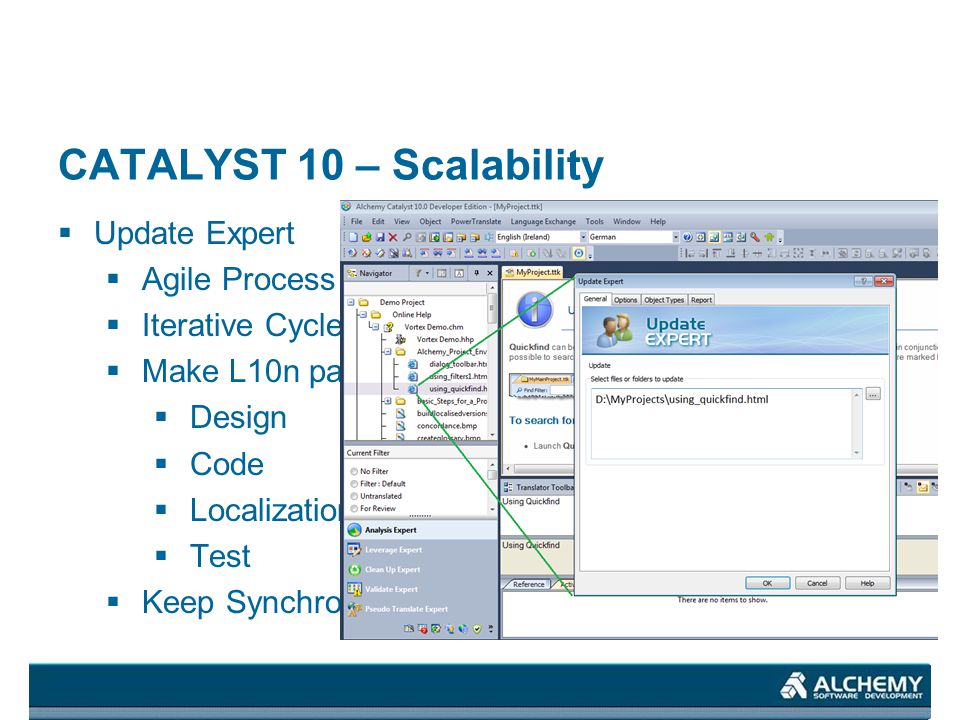Click the Translator Toolbar list icon
960x720 pixels.
508,487
